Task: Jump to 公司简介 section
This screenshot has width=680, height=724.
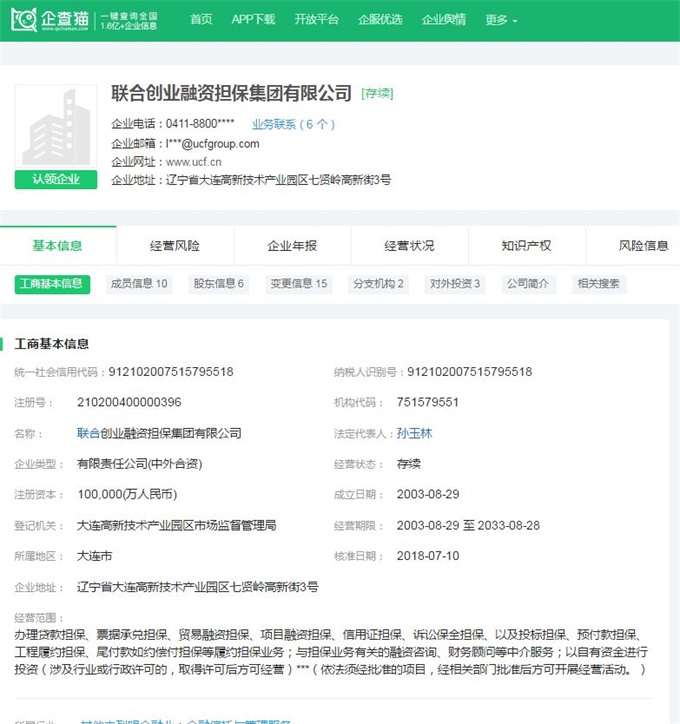Action: click(x=528, y=284)
